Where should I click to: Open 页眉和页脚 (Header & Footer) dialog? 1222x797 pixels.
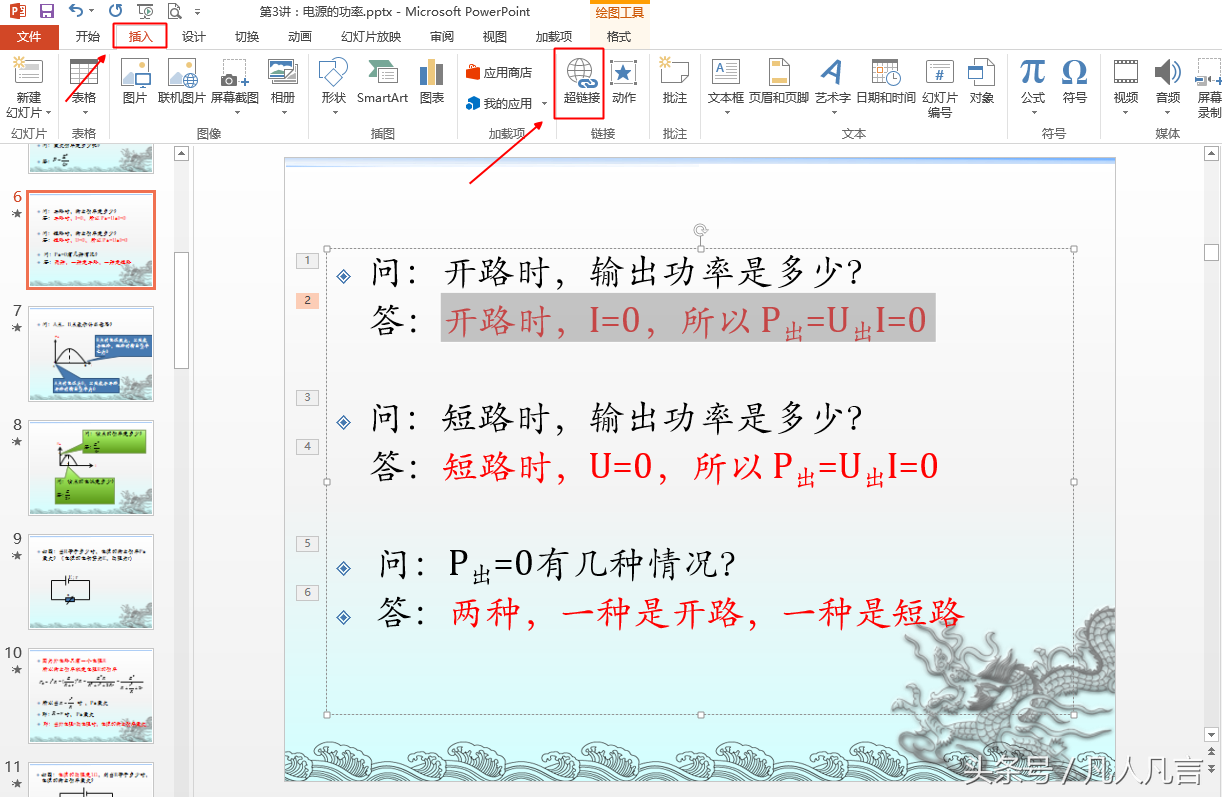pos(780,82)
